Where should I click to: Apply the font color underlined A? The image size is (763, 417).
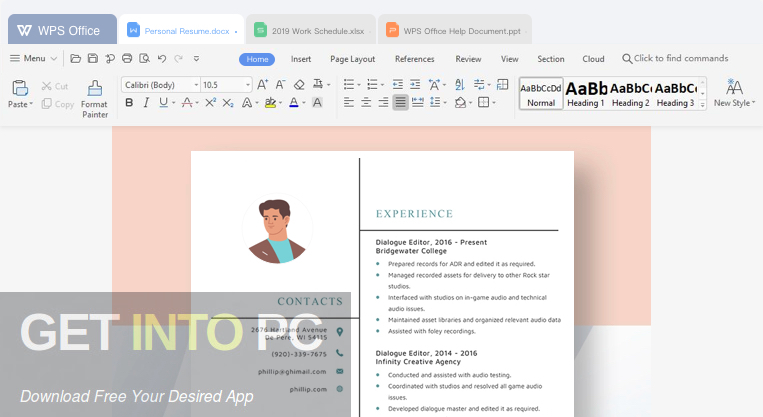[294, 103]
